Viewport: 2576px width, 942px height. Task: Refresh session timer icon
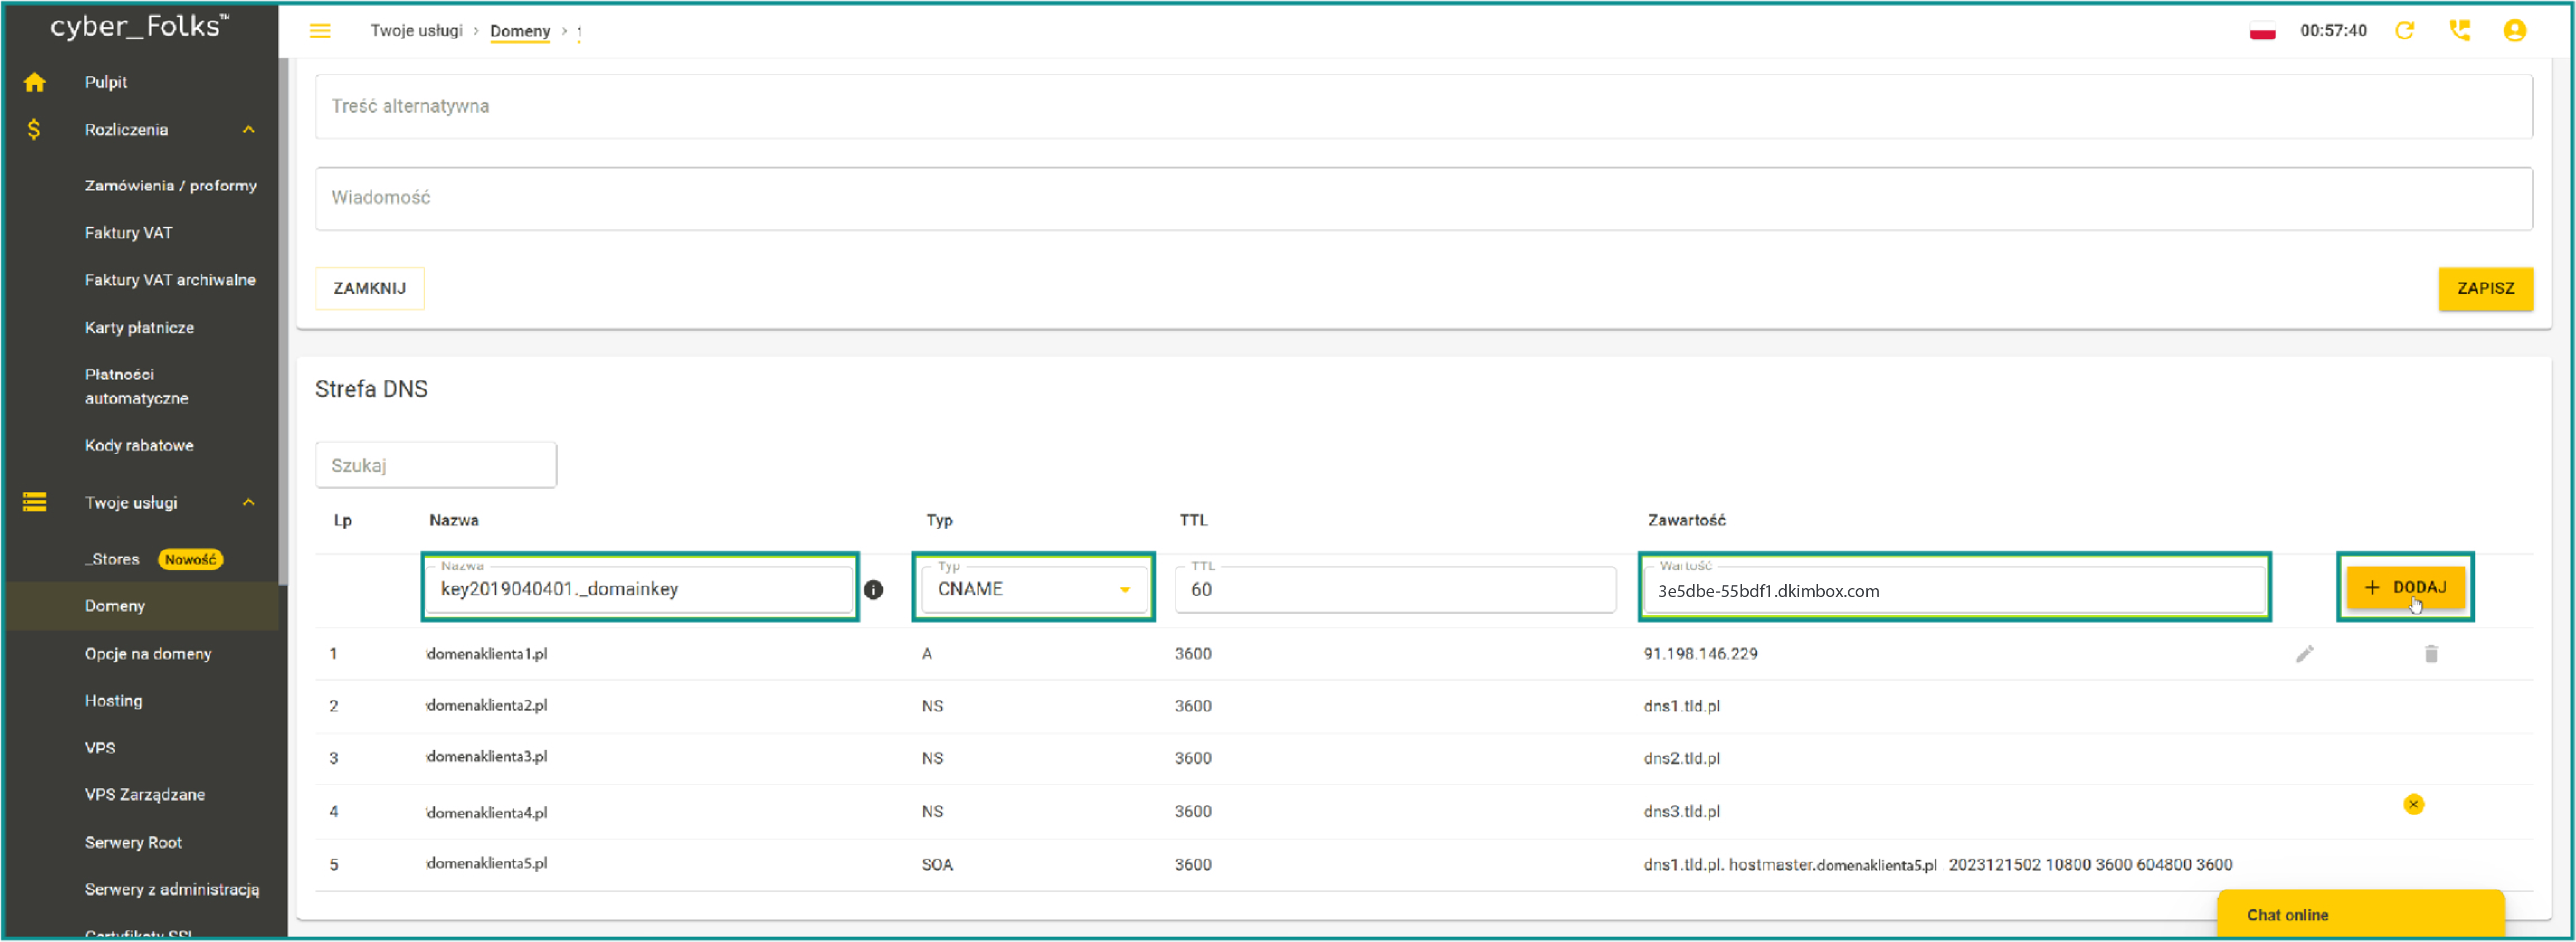2405,31
